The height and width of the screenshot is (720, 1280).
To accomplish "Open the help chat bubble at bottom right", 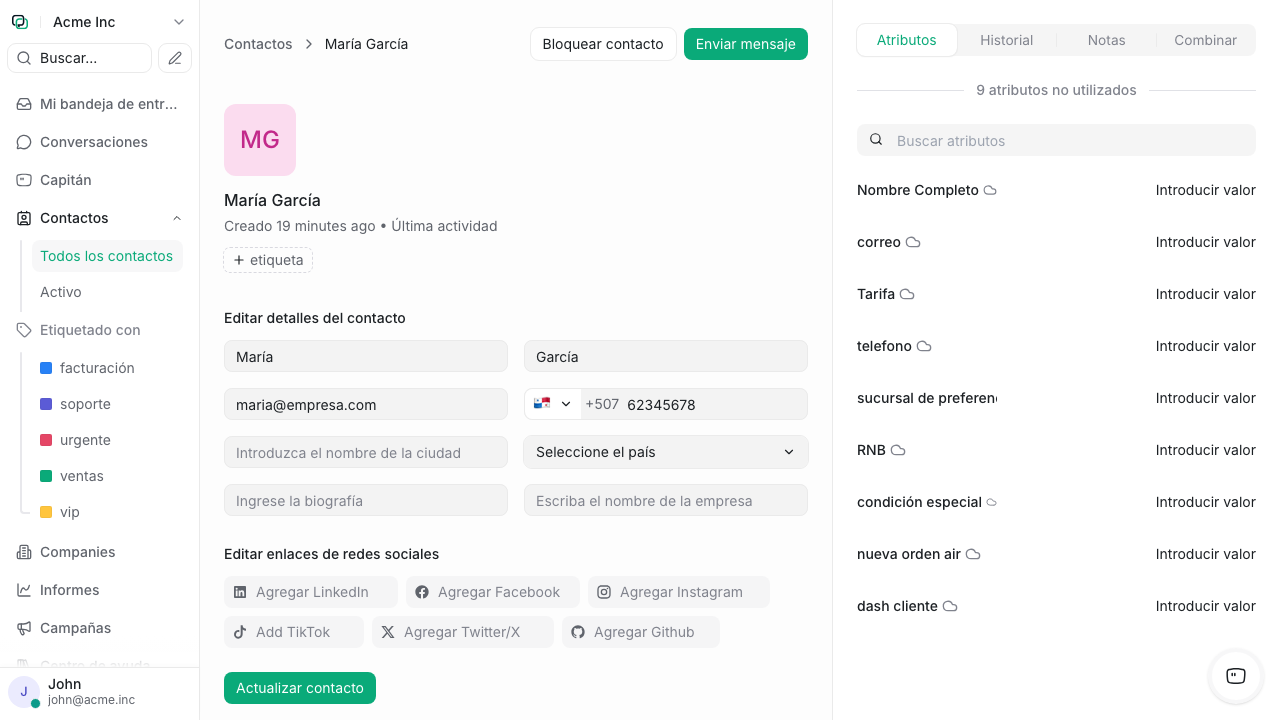I will click(1235, 677).
